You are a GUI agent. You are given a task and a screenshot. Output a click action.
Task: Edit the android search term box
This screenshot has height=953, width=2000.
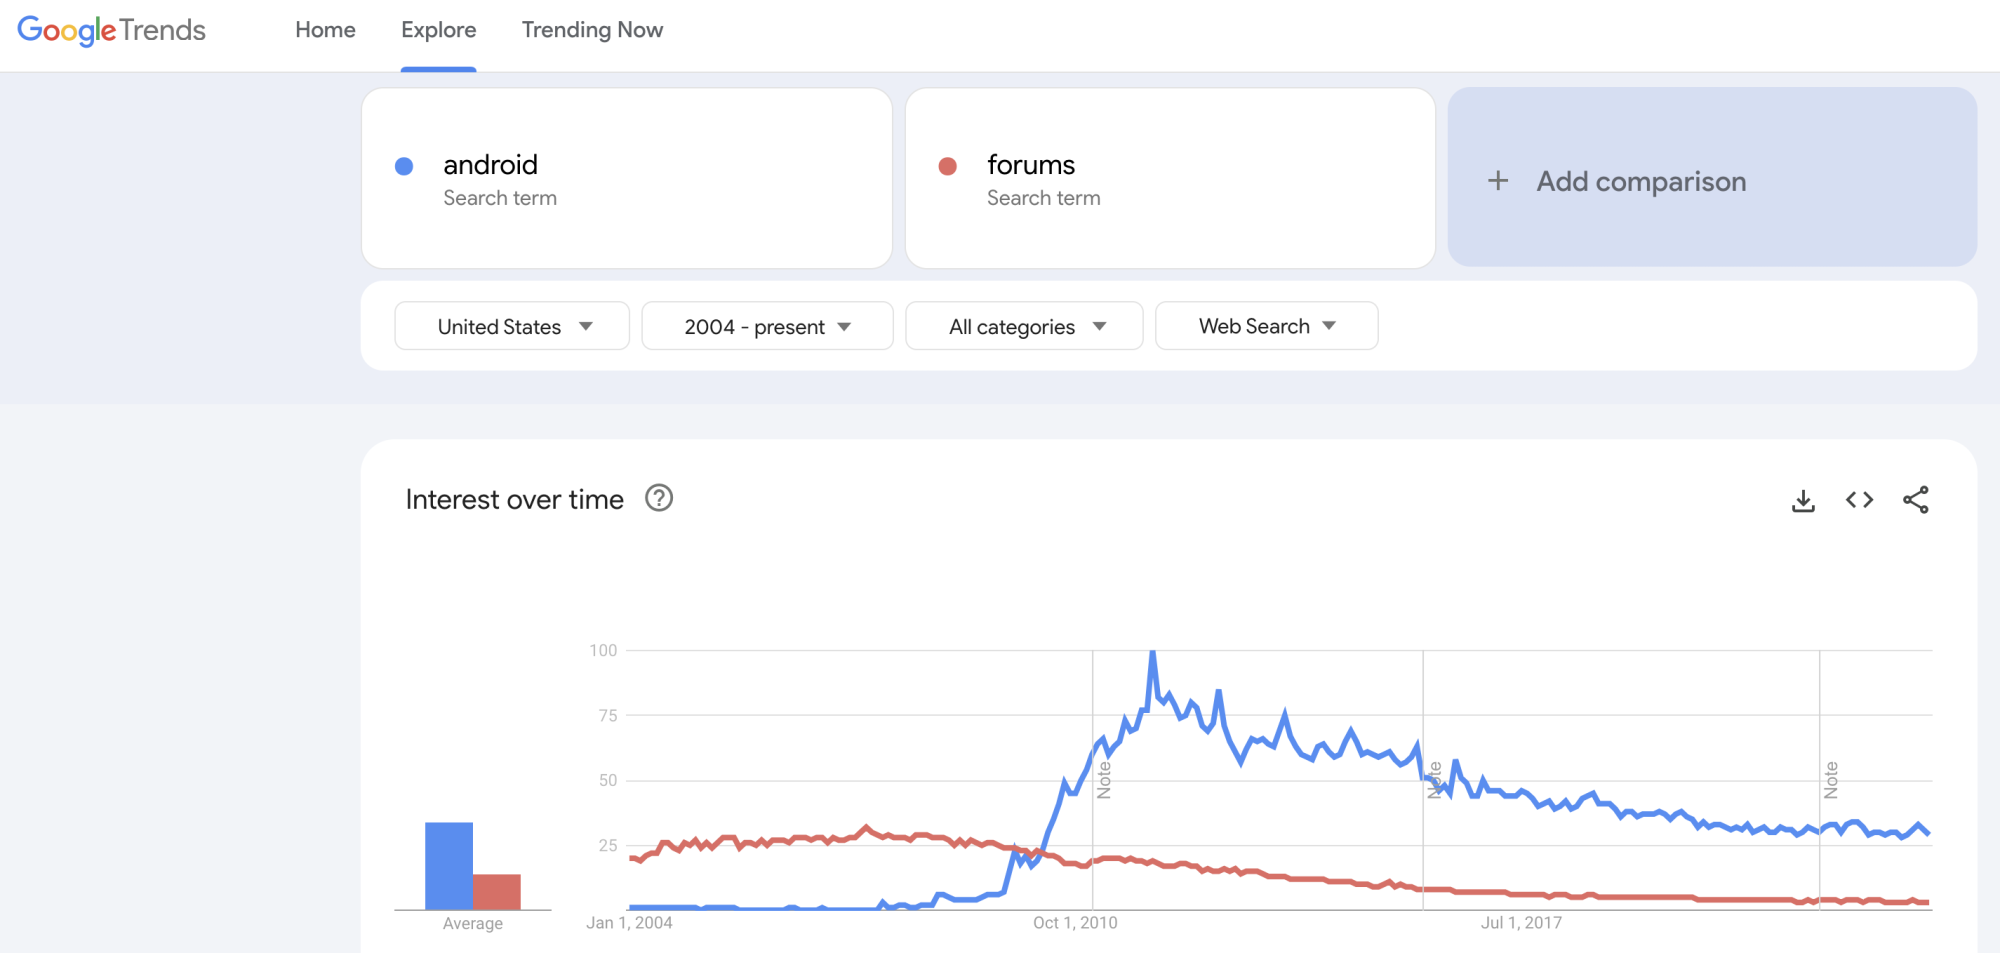[627, 178]
